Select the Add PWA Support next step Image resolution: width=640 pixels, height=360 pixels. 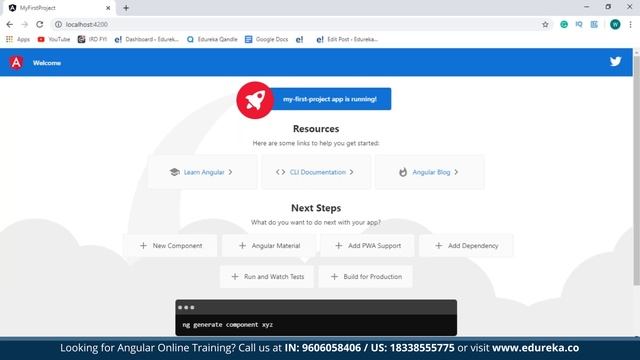(367, 246)
